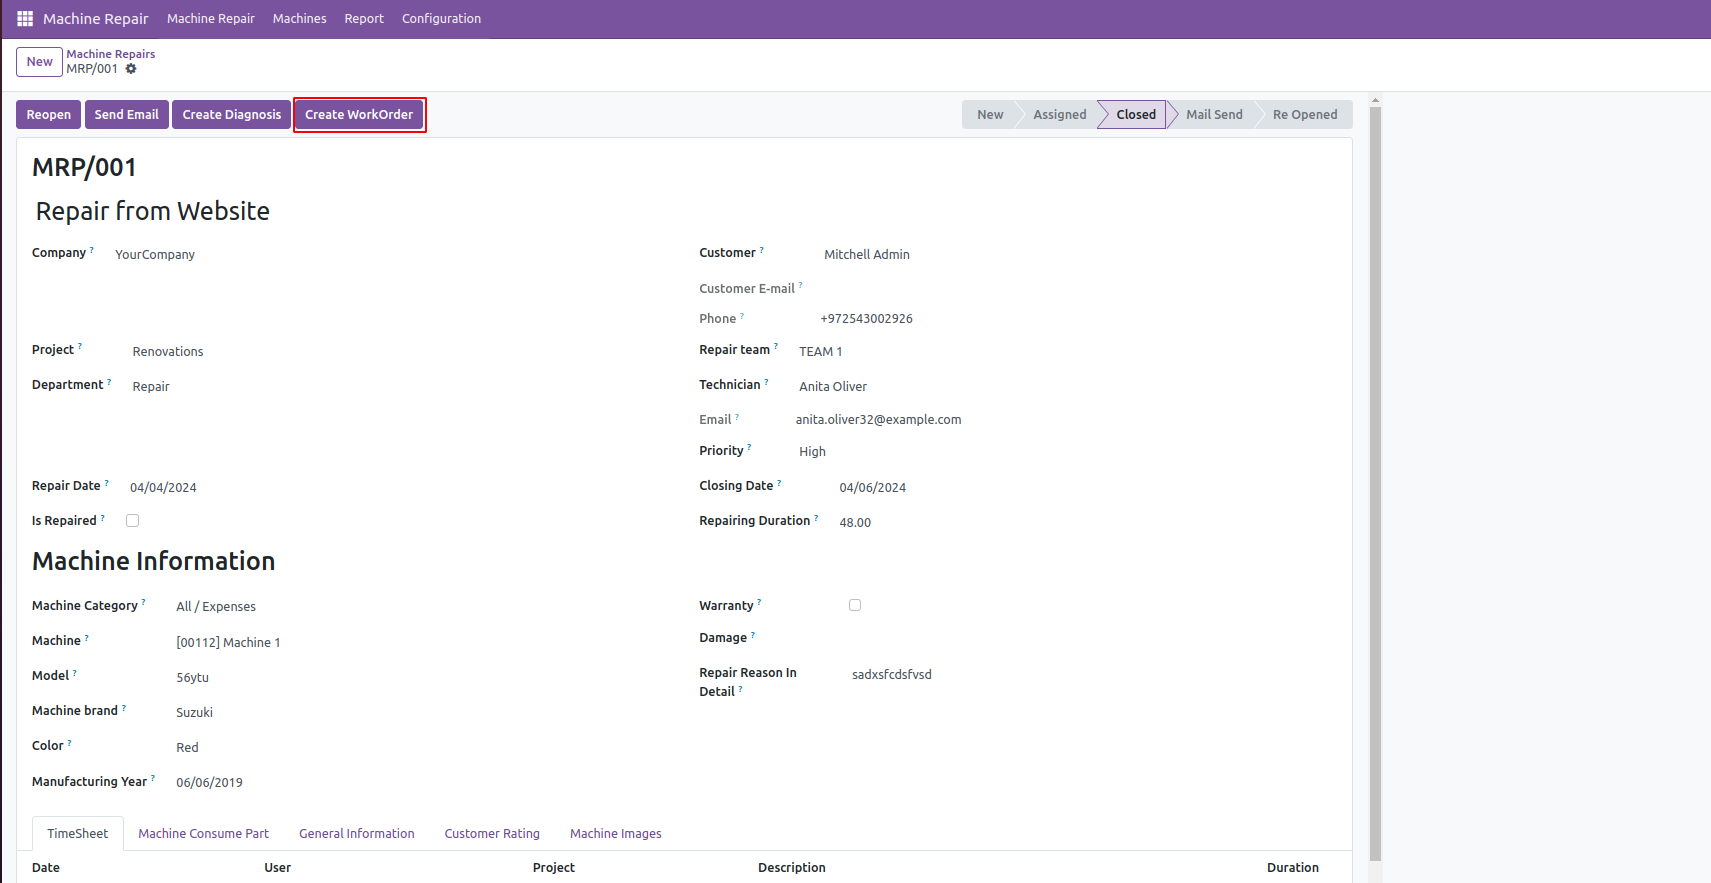This screenshot has height=883, width=1711.
Task: Go back via Machine Repairs breadcrumb link
Action: pos(111,54)
